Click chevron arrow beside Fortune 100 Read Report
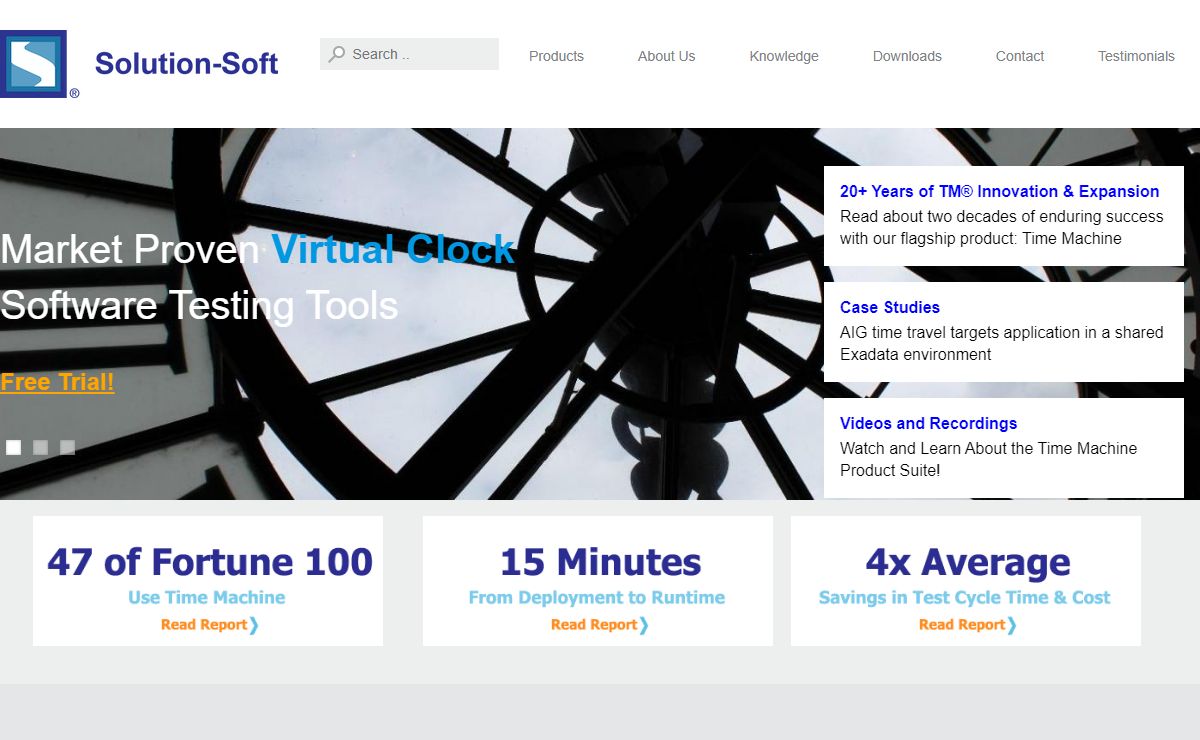 pyautogui.click(x=254, y=625)
